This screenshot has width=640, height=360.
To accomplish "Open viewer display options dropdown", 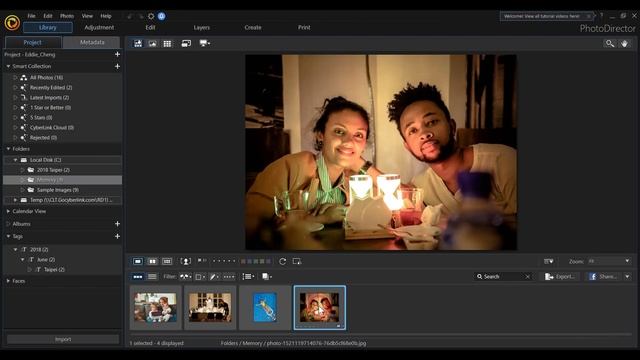I will pos(549,261).
